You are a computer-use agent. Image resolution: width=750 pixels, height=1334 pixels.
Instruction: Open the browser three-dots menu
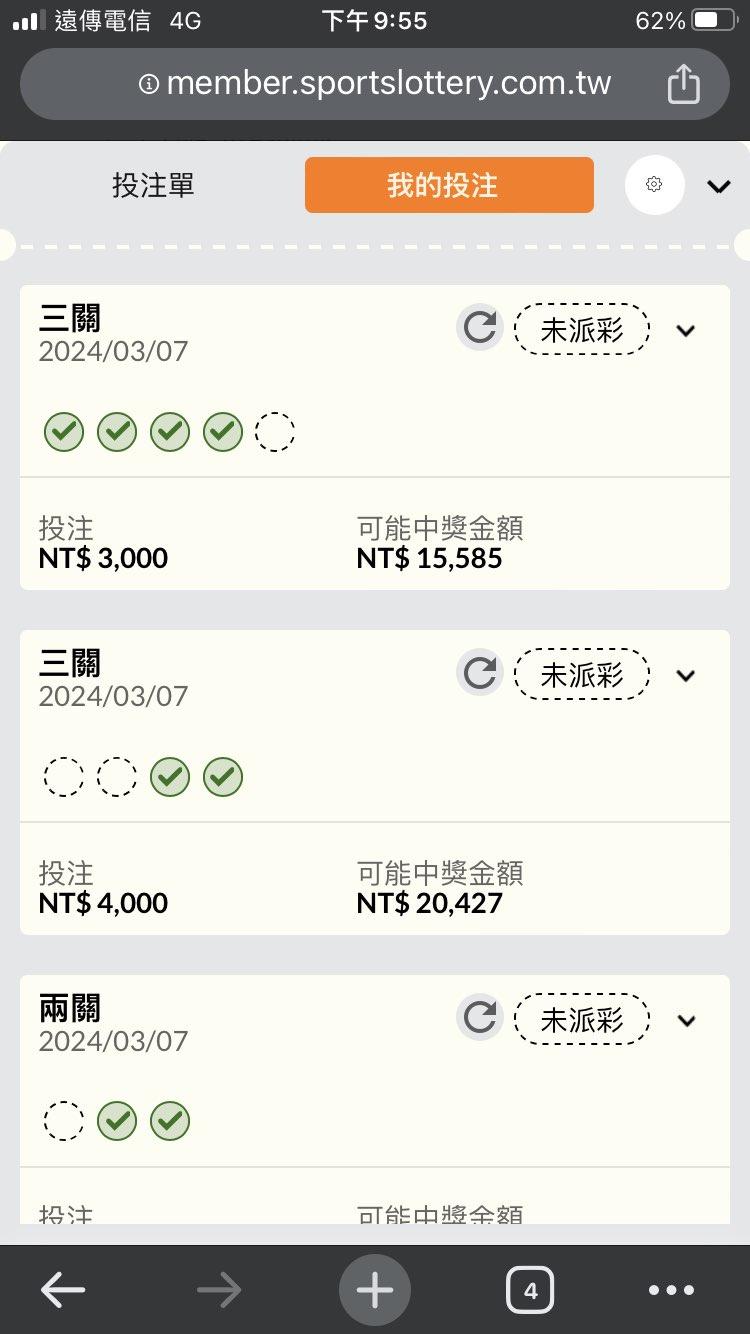(x=671, y=1290)
